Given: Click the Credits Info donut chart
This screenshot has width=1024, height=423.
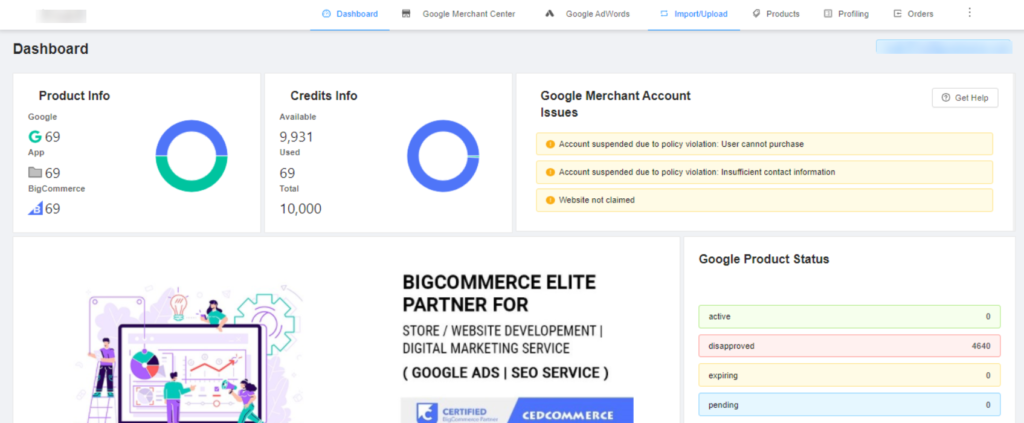Looking at the screenshot, I should [x=443, y=156].
